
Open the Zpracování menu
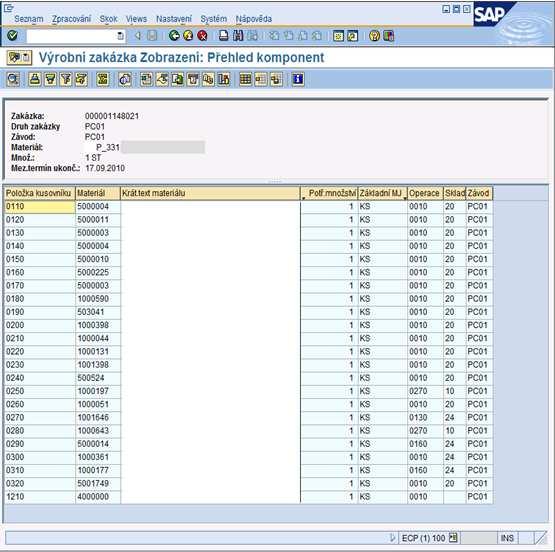71,19
